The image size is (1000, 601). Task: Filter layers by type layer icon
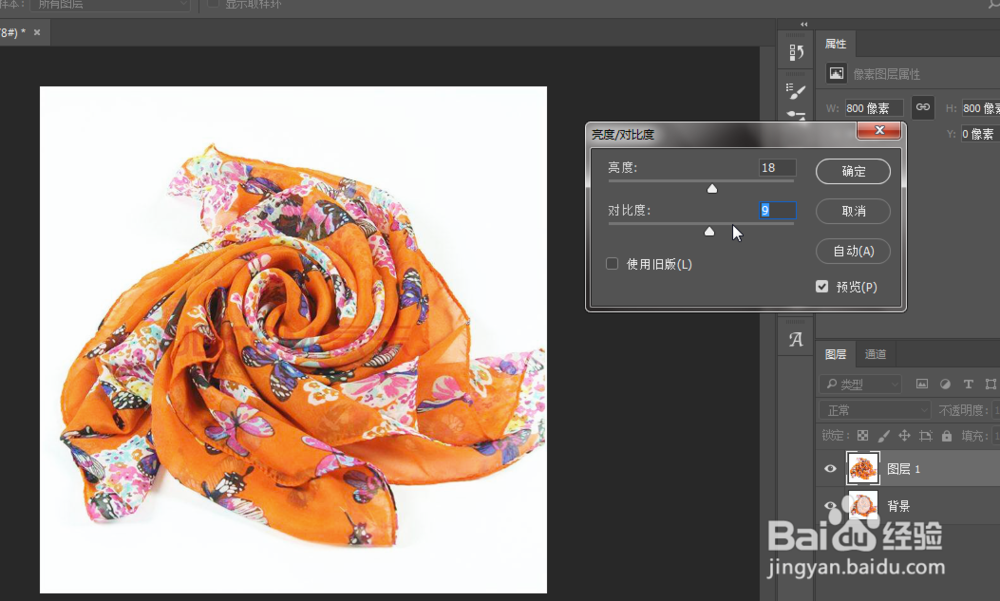point(968,384)
